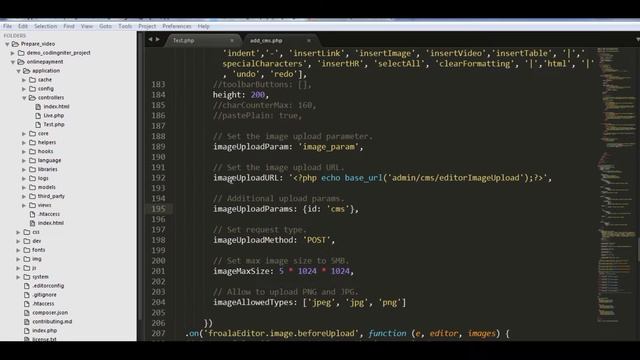Click the img folder icon
Viewport: 640px width, 360px height.
(x=27, y=259)
